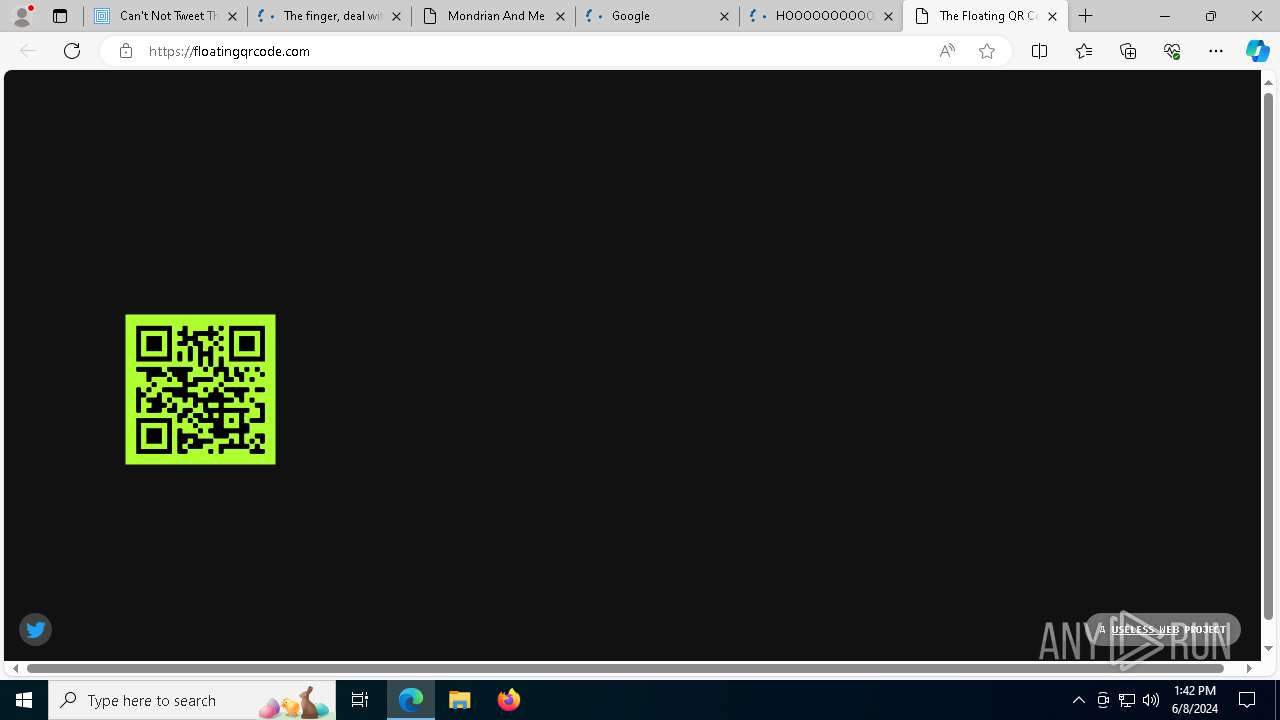Click the vertical scrollbar thumb

click(x=1268, y=354)
